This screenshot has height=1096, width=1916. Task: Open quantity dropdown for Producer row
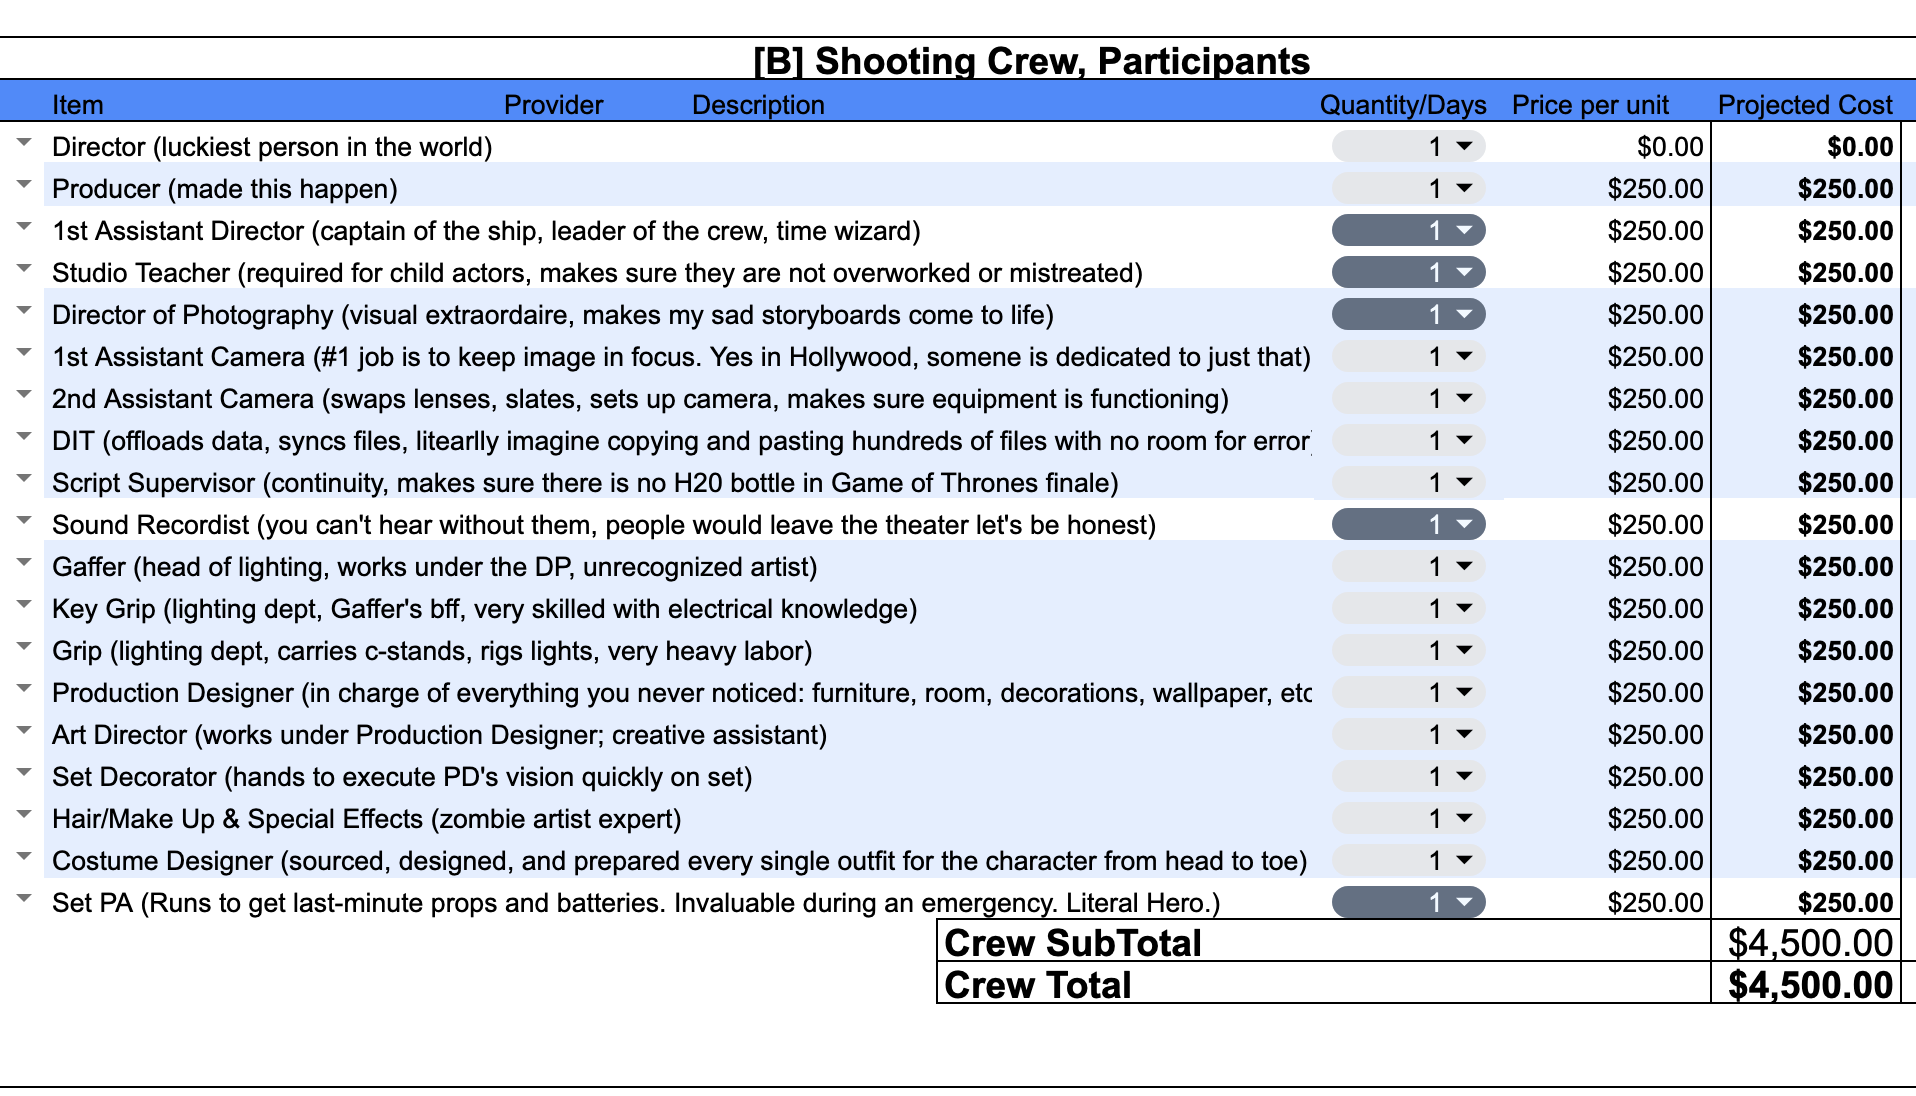coord(1408,189)
